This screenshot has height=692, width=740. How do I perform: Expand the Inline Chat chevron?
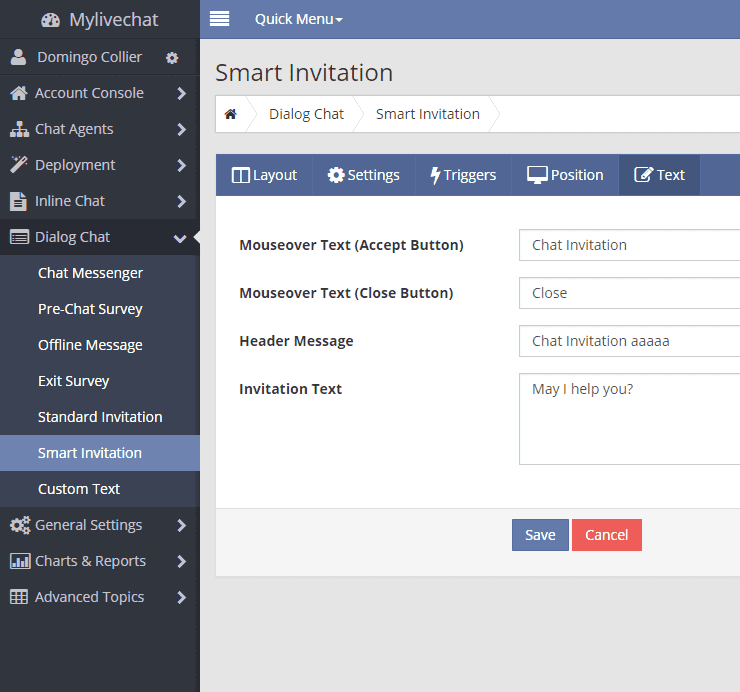click(x=181, y=202)
